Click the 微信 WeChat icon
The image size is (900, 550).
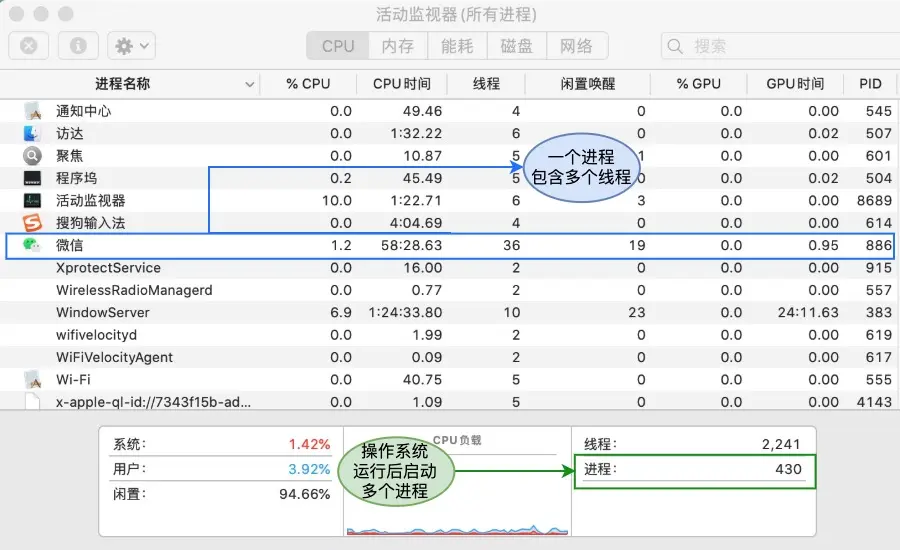[32, 245]
